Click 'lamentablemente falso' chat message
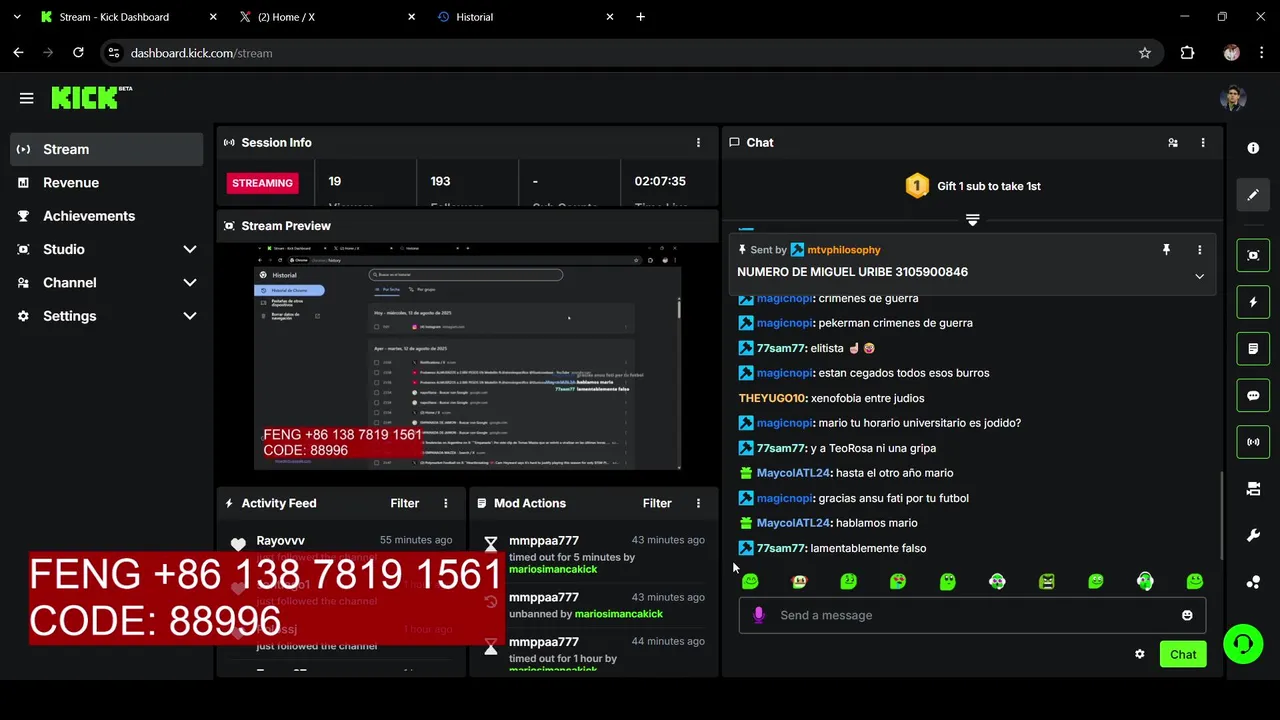The width and height of the screenshot is (1280, 720). 868,548
